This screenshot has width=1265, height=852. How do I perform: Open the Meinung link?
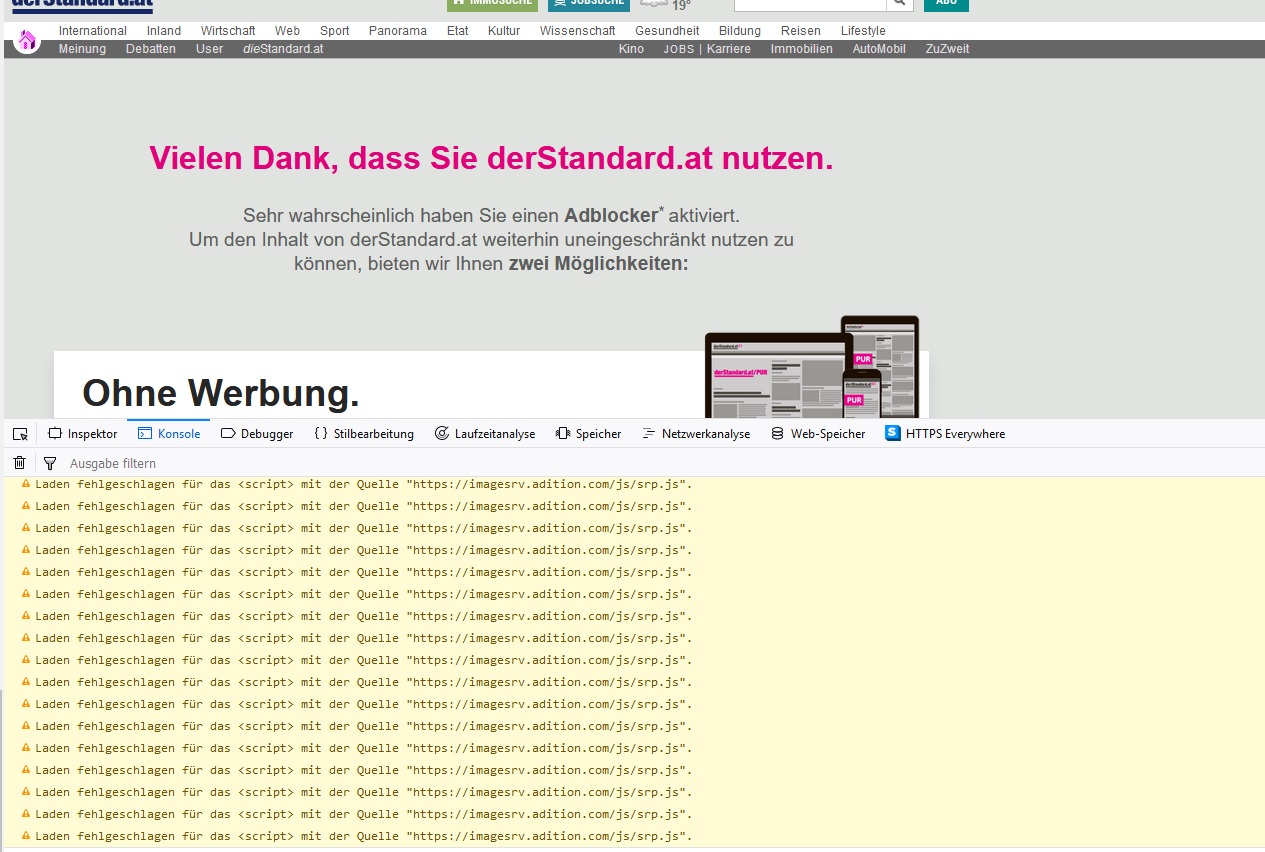click(x=82, y=49)
